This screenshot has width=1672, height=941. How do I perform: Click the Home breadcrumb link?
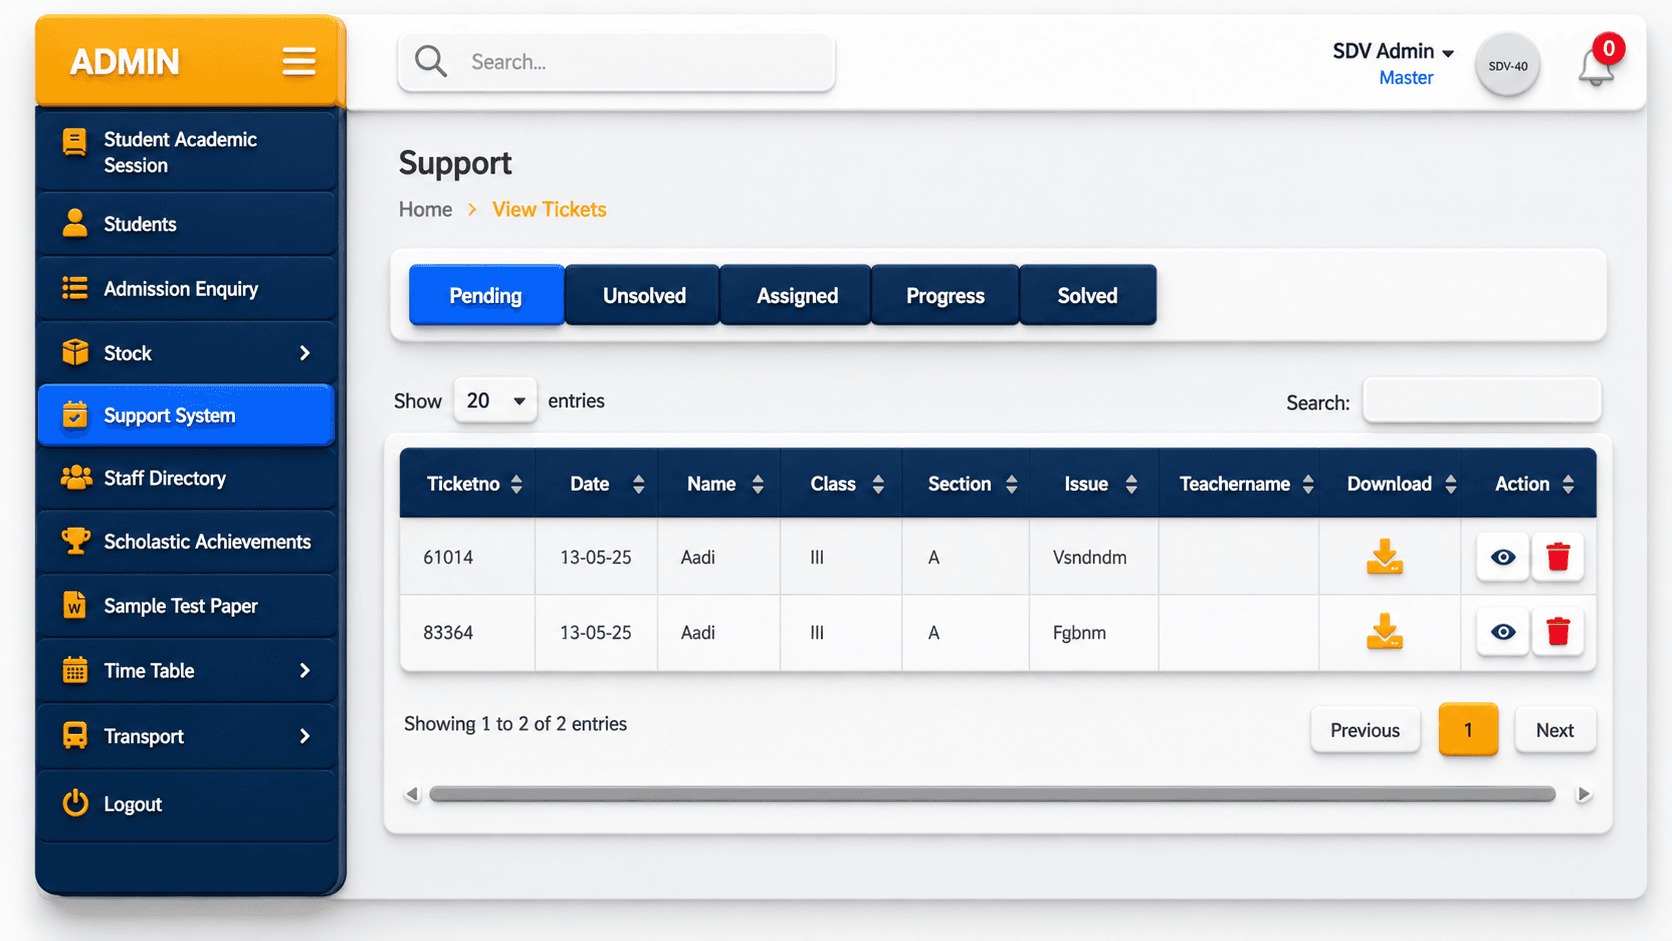(x=425, y=209)
